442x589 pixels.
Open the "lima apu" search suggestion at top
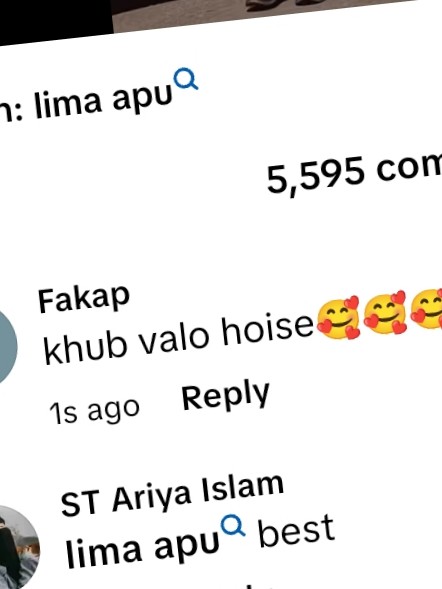103,99
